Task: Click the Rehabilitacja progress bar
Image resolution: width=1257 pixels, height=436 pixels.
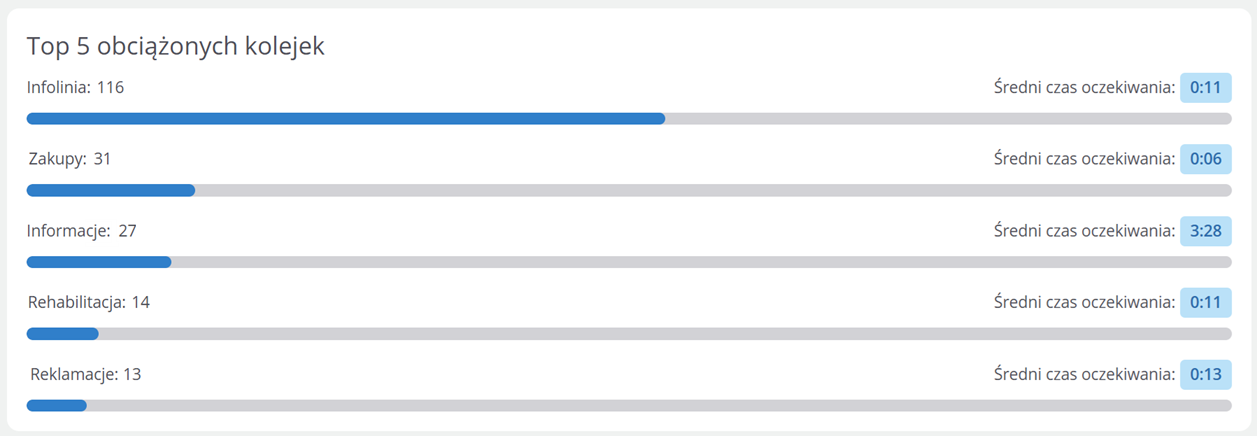Action: (628, 334)
